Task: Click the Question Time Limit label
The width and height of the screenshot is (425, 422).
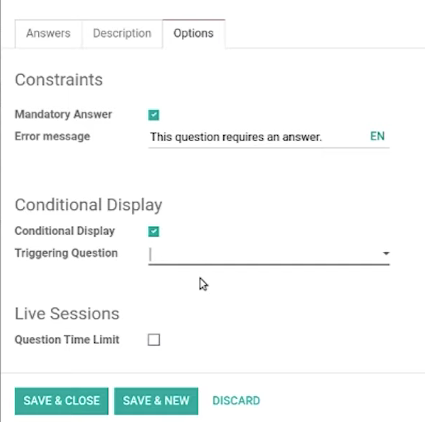Action: click(67, 340)
